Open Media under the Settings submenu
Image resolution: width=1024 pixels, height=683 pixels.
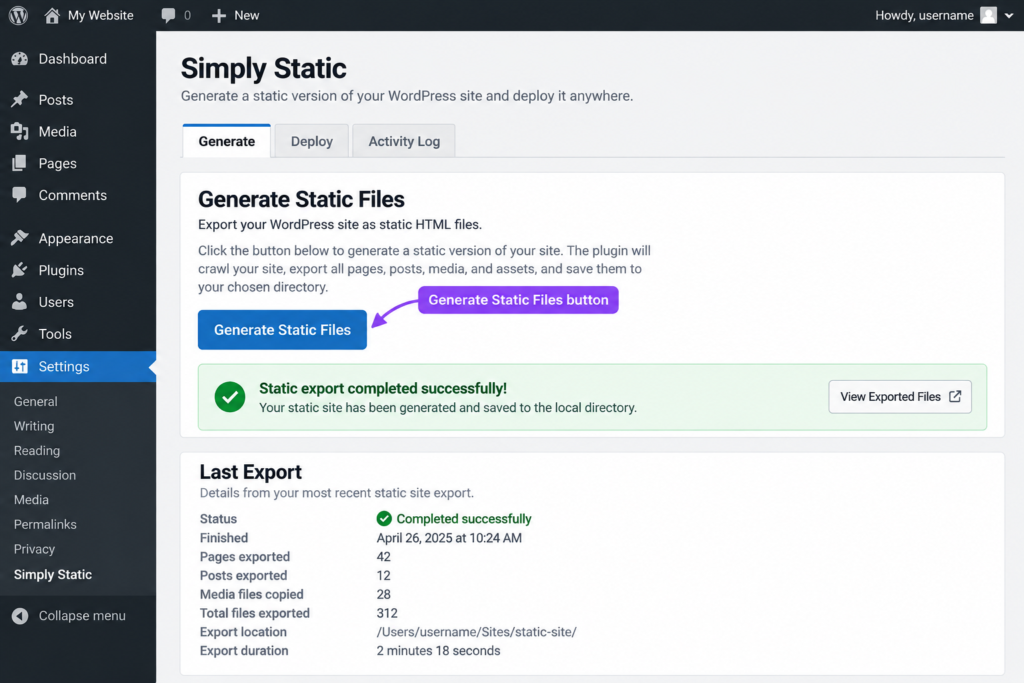coord(31,500)
